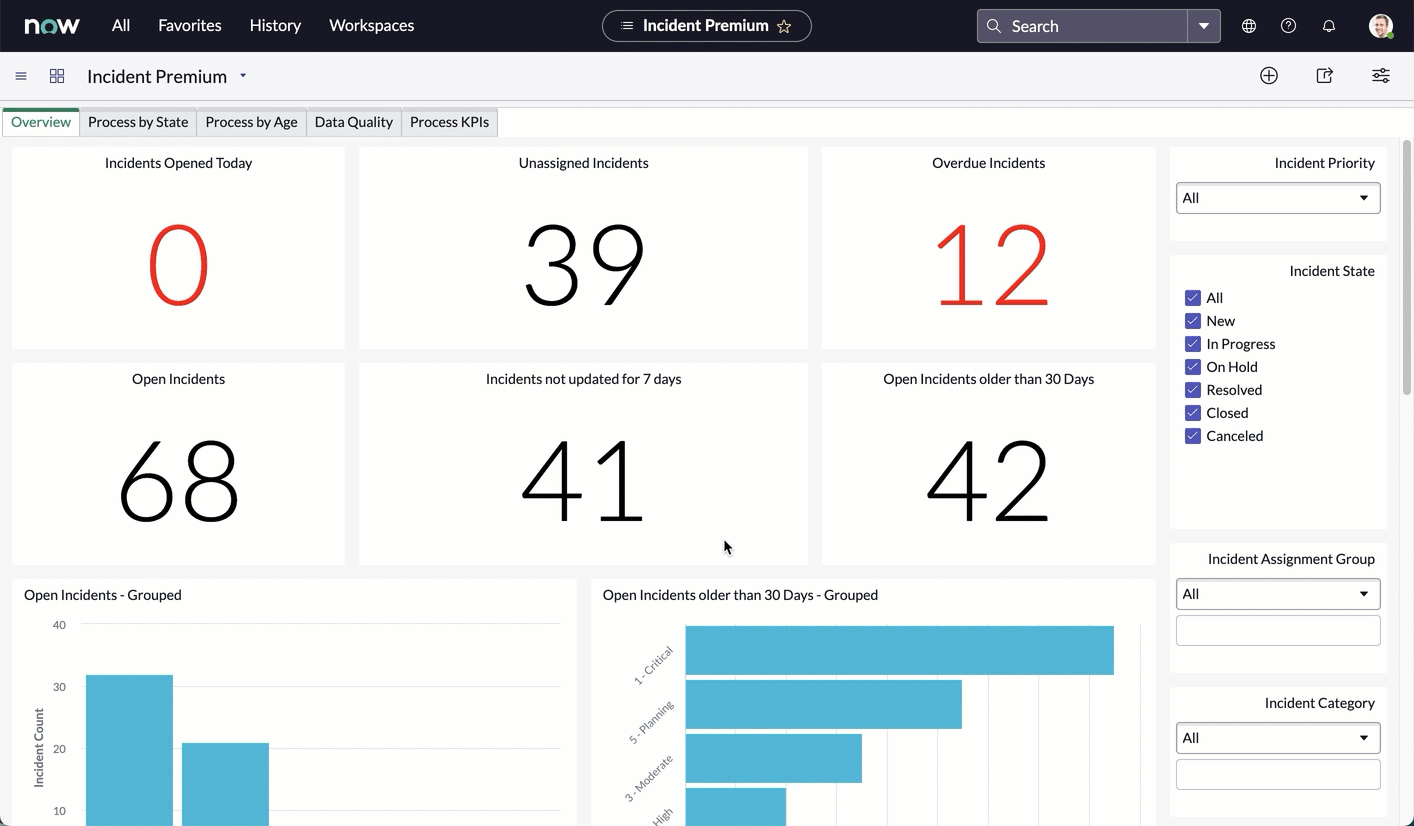Select the Overview tab
Image resolution: width=1414 pixels, height=826 pixels.
(41, 122)
